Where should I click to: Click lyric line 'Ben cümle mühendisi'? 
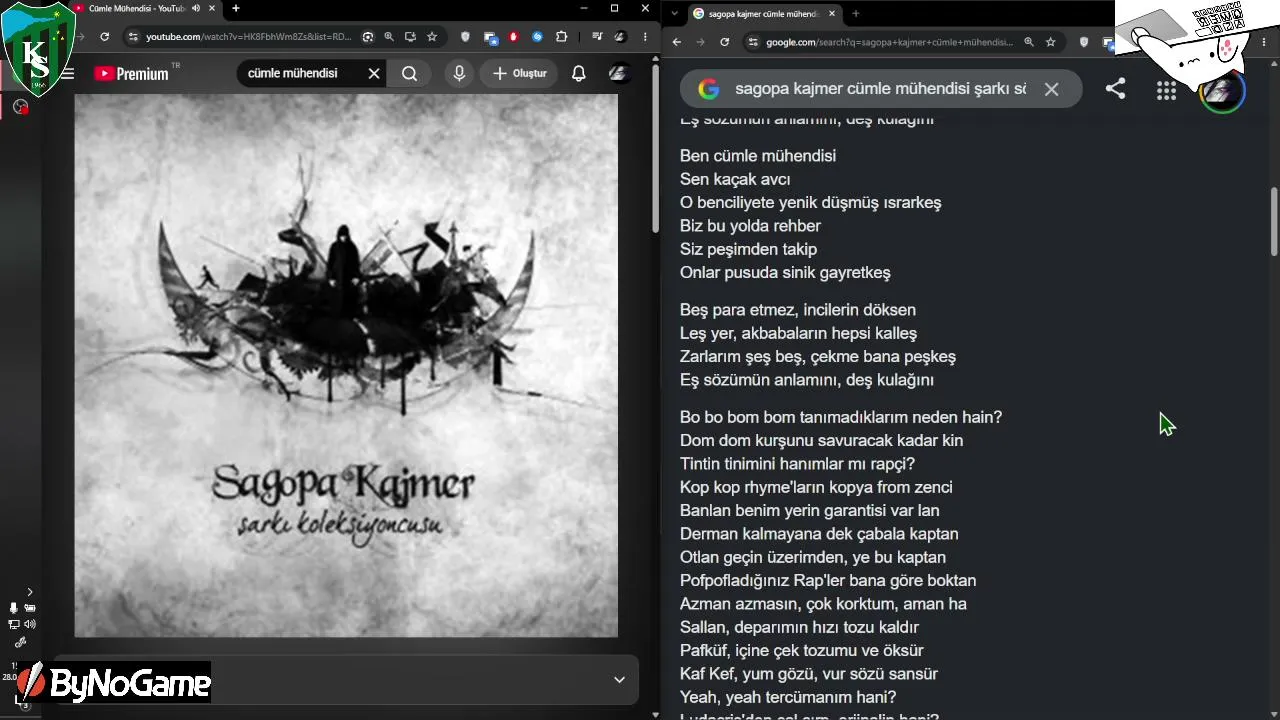point(758,156)
